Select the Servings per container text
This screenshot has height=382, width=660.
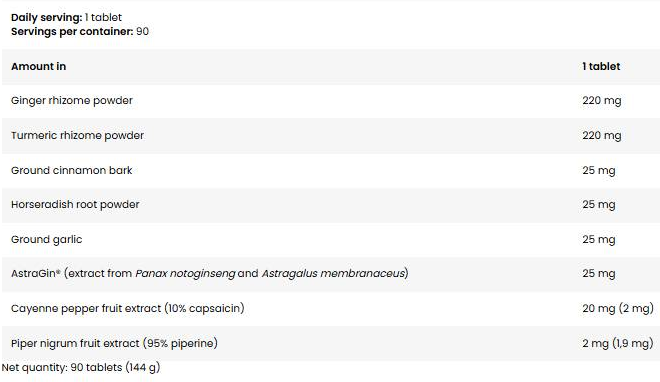click(x=72, y=32)
